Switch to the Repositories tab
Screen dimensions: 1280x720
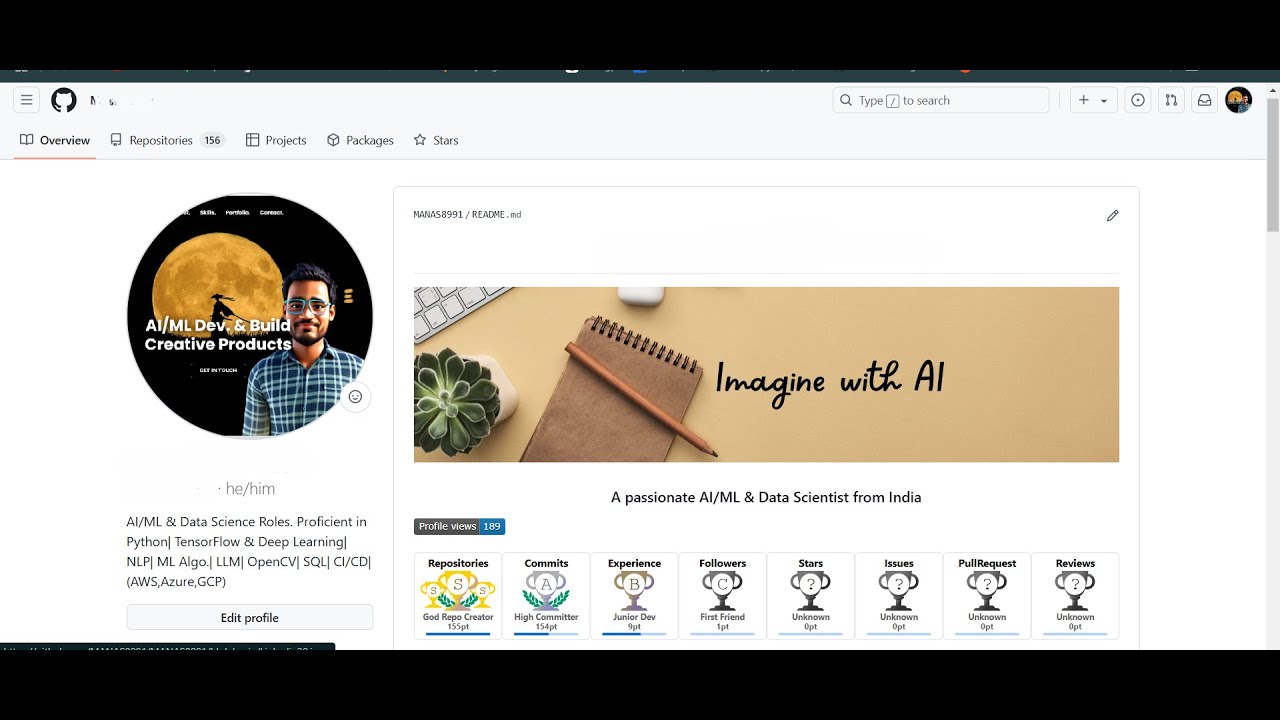(x=167, y=140)
